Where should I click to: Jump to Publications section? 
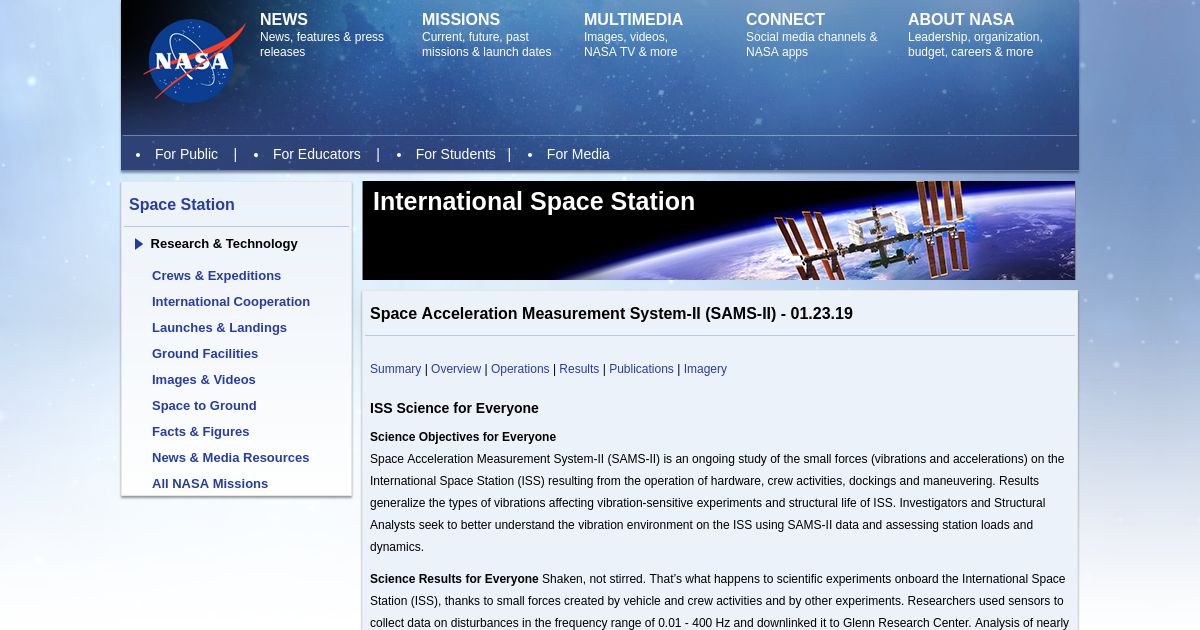[x=641, y=369]
